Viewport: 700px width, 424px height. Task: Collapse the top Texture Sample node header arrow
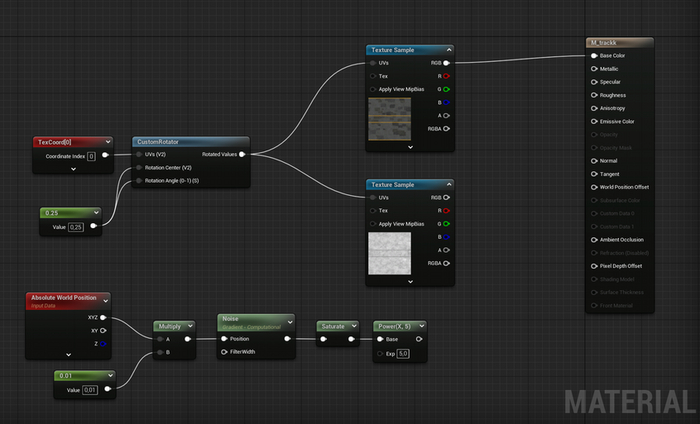[x=448, y=49]
